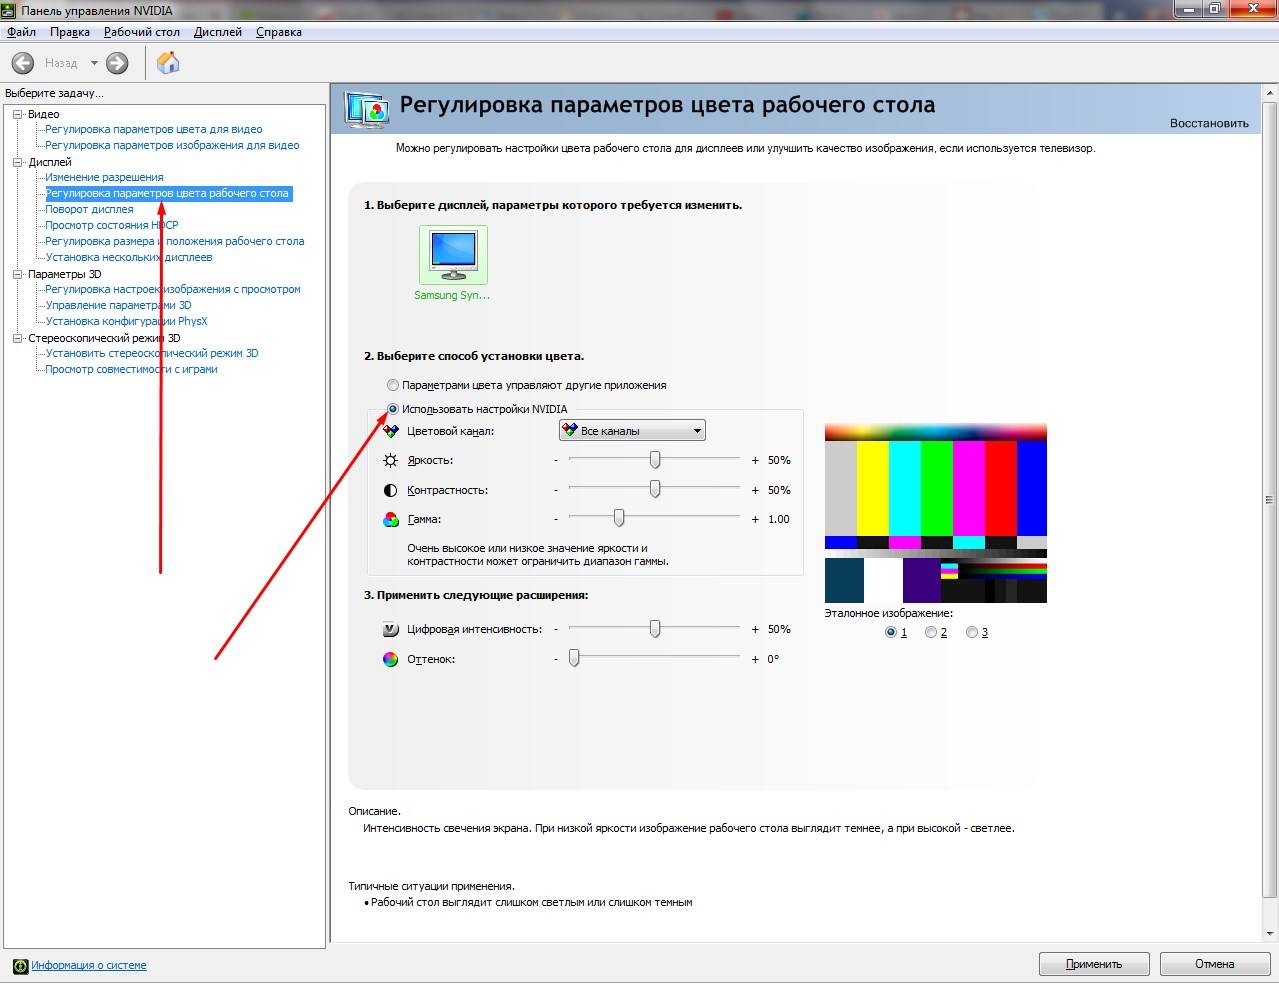Click the Отмена button
This screenshot has width=1279, height=984.
[1215, 965]
